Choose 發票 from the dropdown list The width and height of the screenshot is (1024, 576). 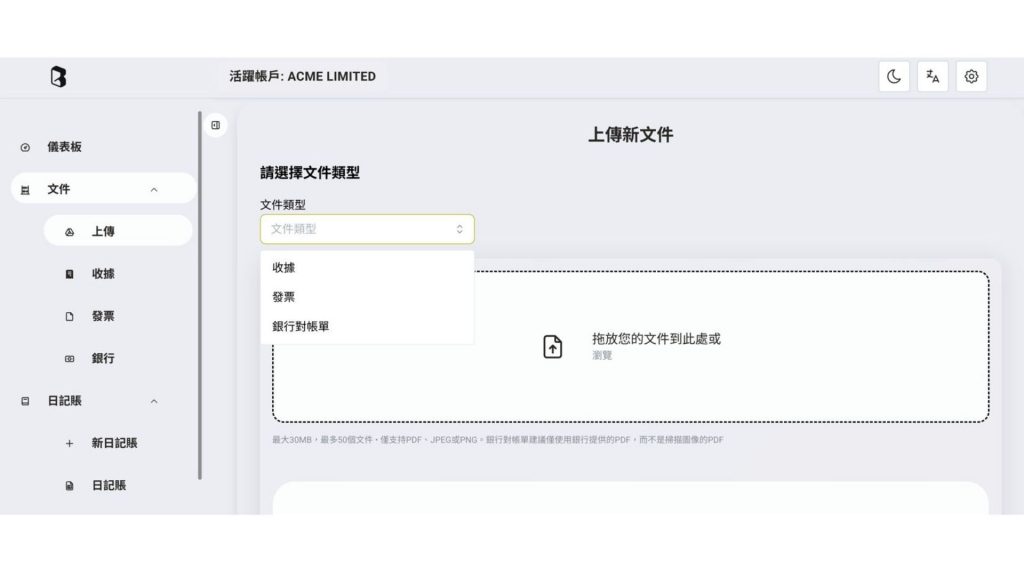tap(367, 297)
